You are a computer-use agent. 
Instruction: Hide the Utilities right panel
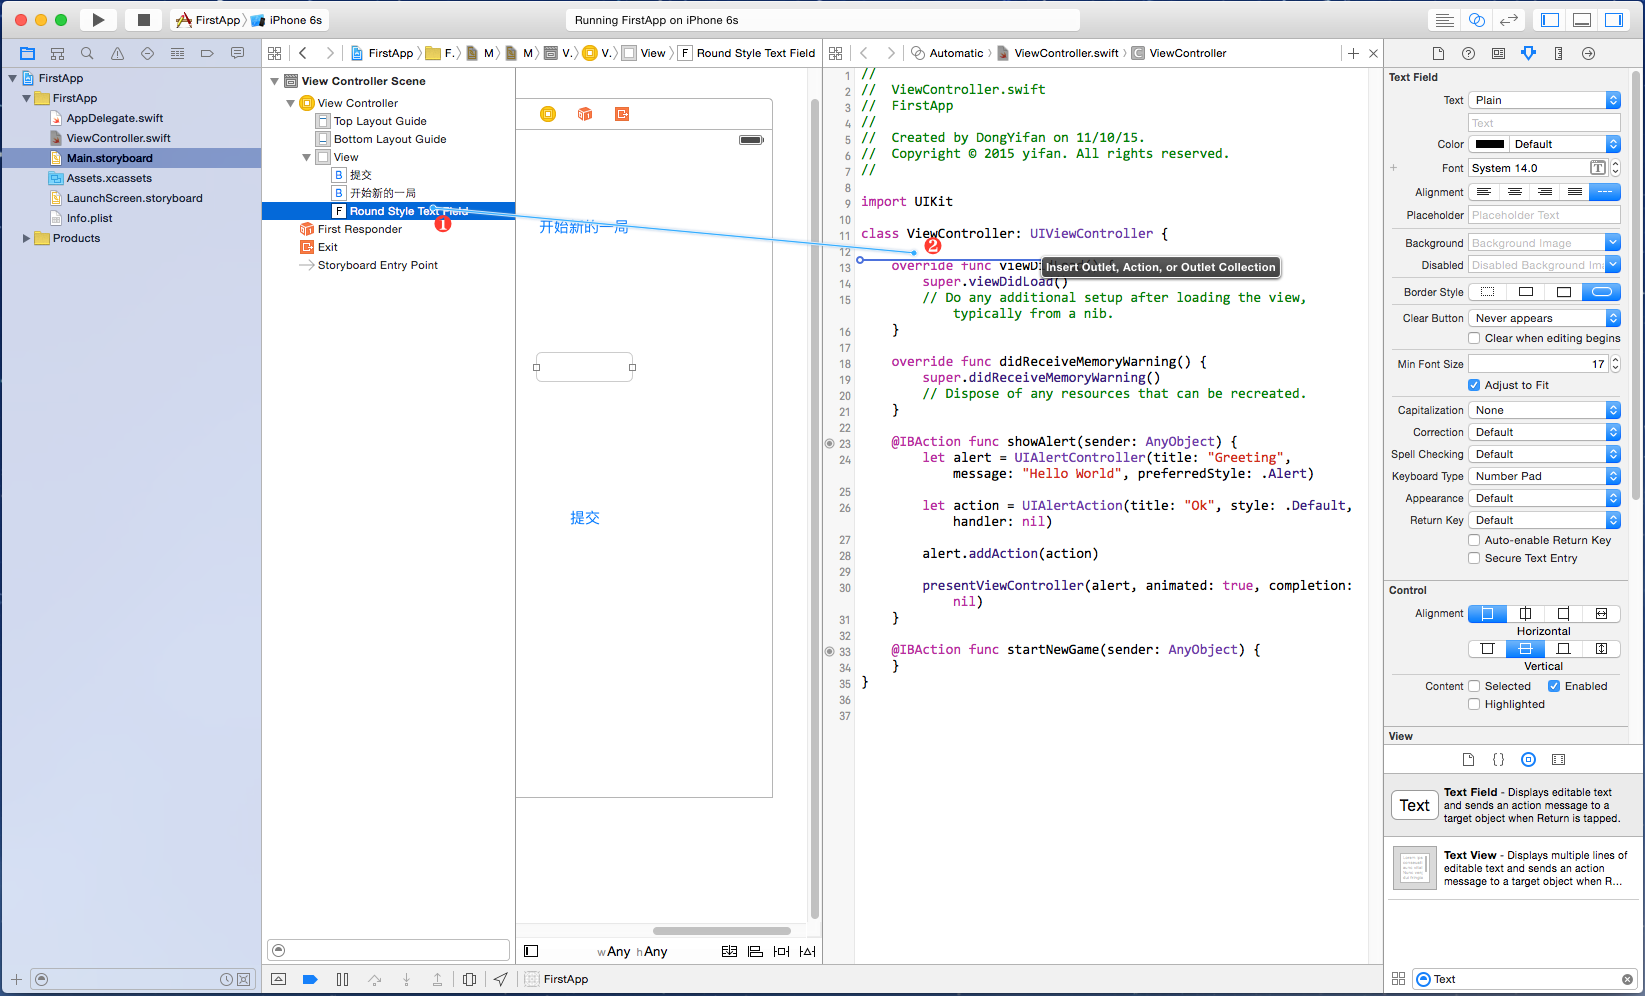coord(1614,20)
